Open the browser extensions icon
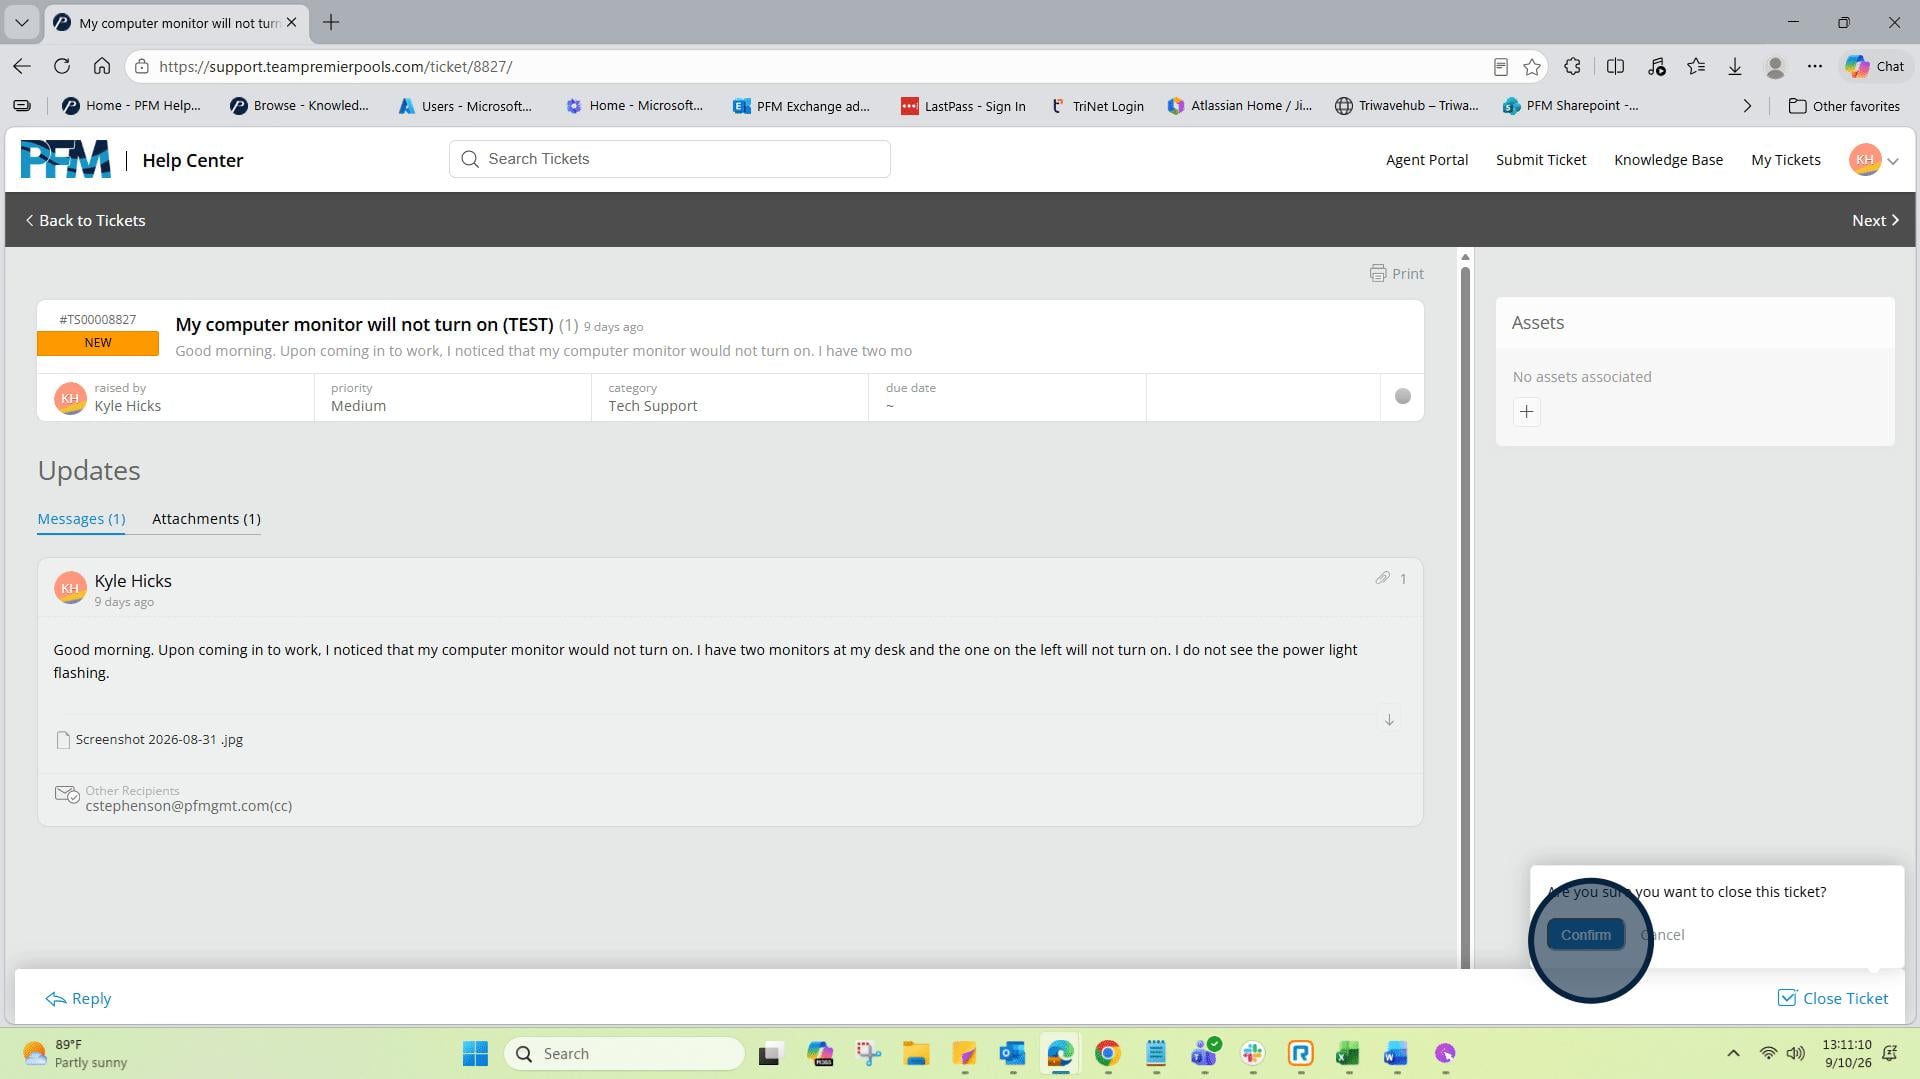1920x1079 pixels. point(1572,66)
